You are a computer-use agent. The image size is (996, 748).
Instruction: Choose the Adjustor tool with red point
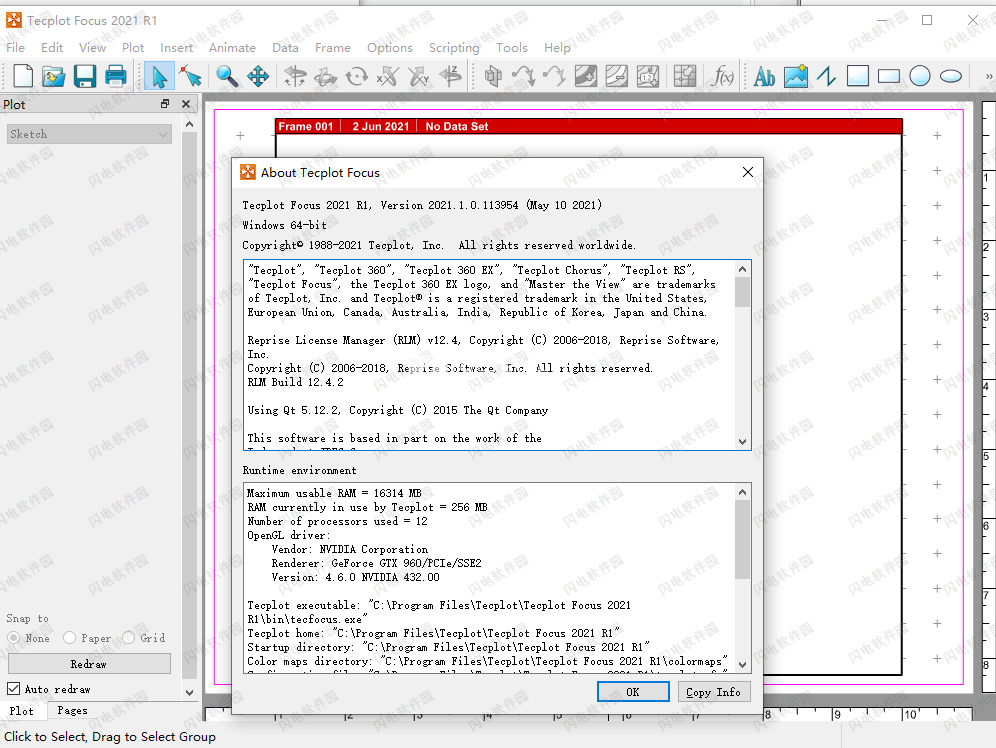coord(190,76)
